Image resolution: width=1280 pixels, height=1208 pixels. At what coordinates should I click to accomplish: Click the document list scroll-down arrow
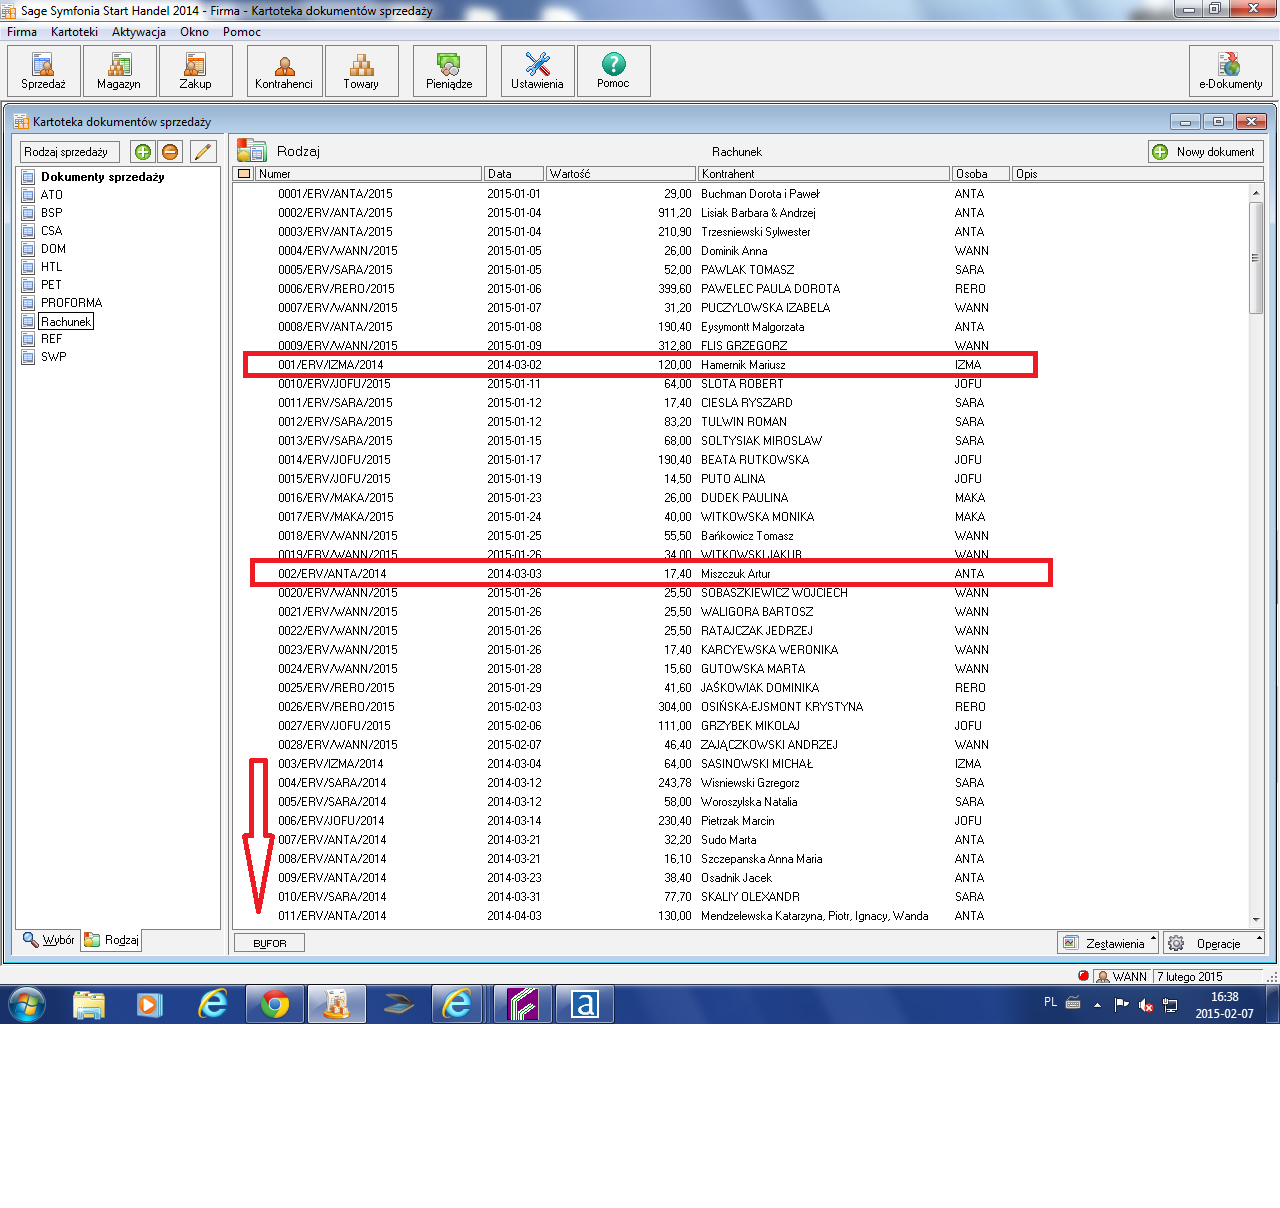click(1256, 920)
